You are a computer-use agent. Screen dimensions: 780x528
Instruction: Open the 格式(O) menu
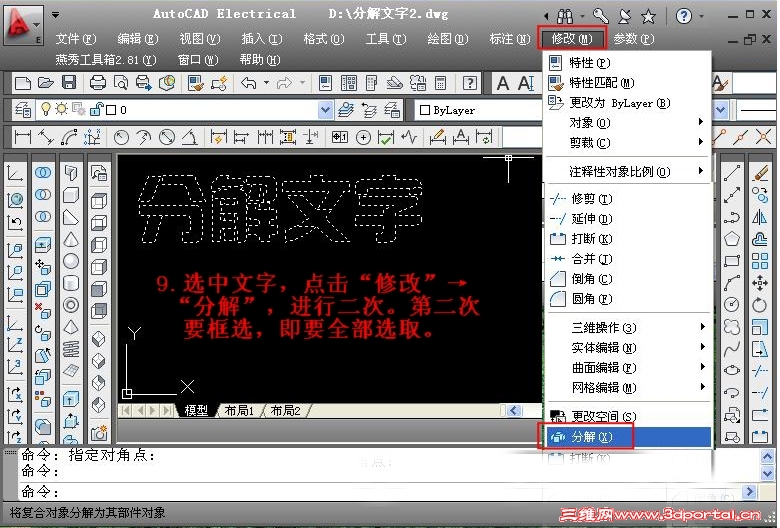tap(324, 39)
